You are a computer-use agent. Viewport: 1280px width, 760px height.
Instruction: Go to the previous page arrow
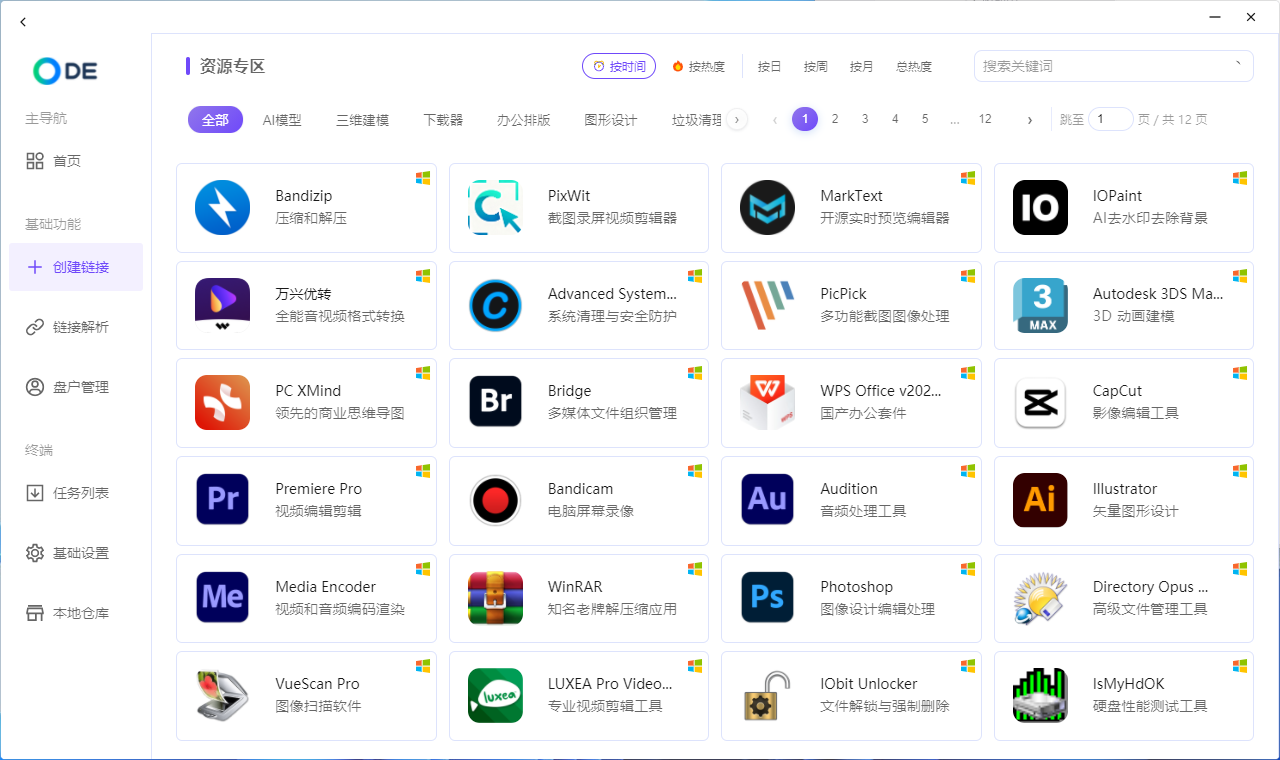(x=775, y=120)
